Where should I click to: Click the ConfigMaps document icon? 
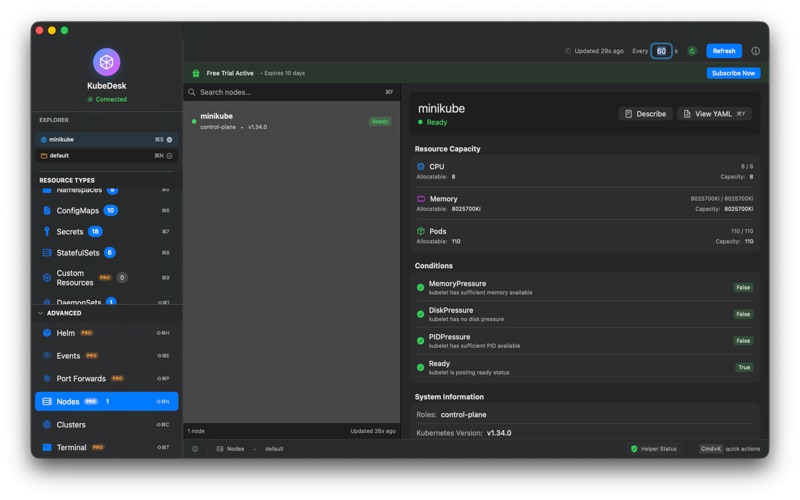click(x=47, y=210)
